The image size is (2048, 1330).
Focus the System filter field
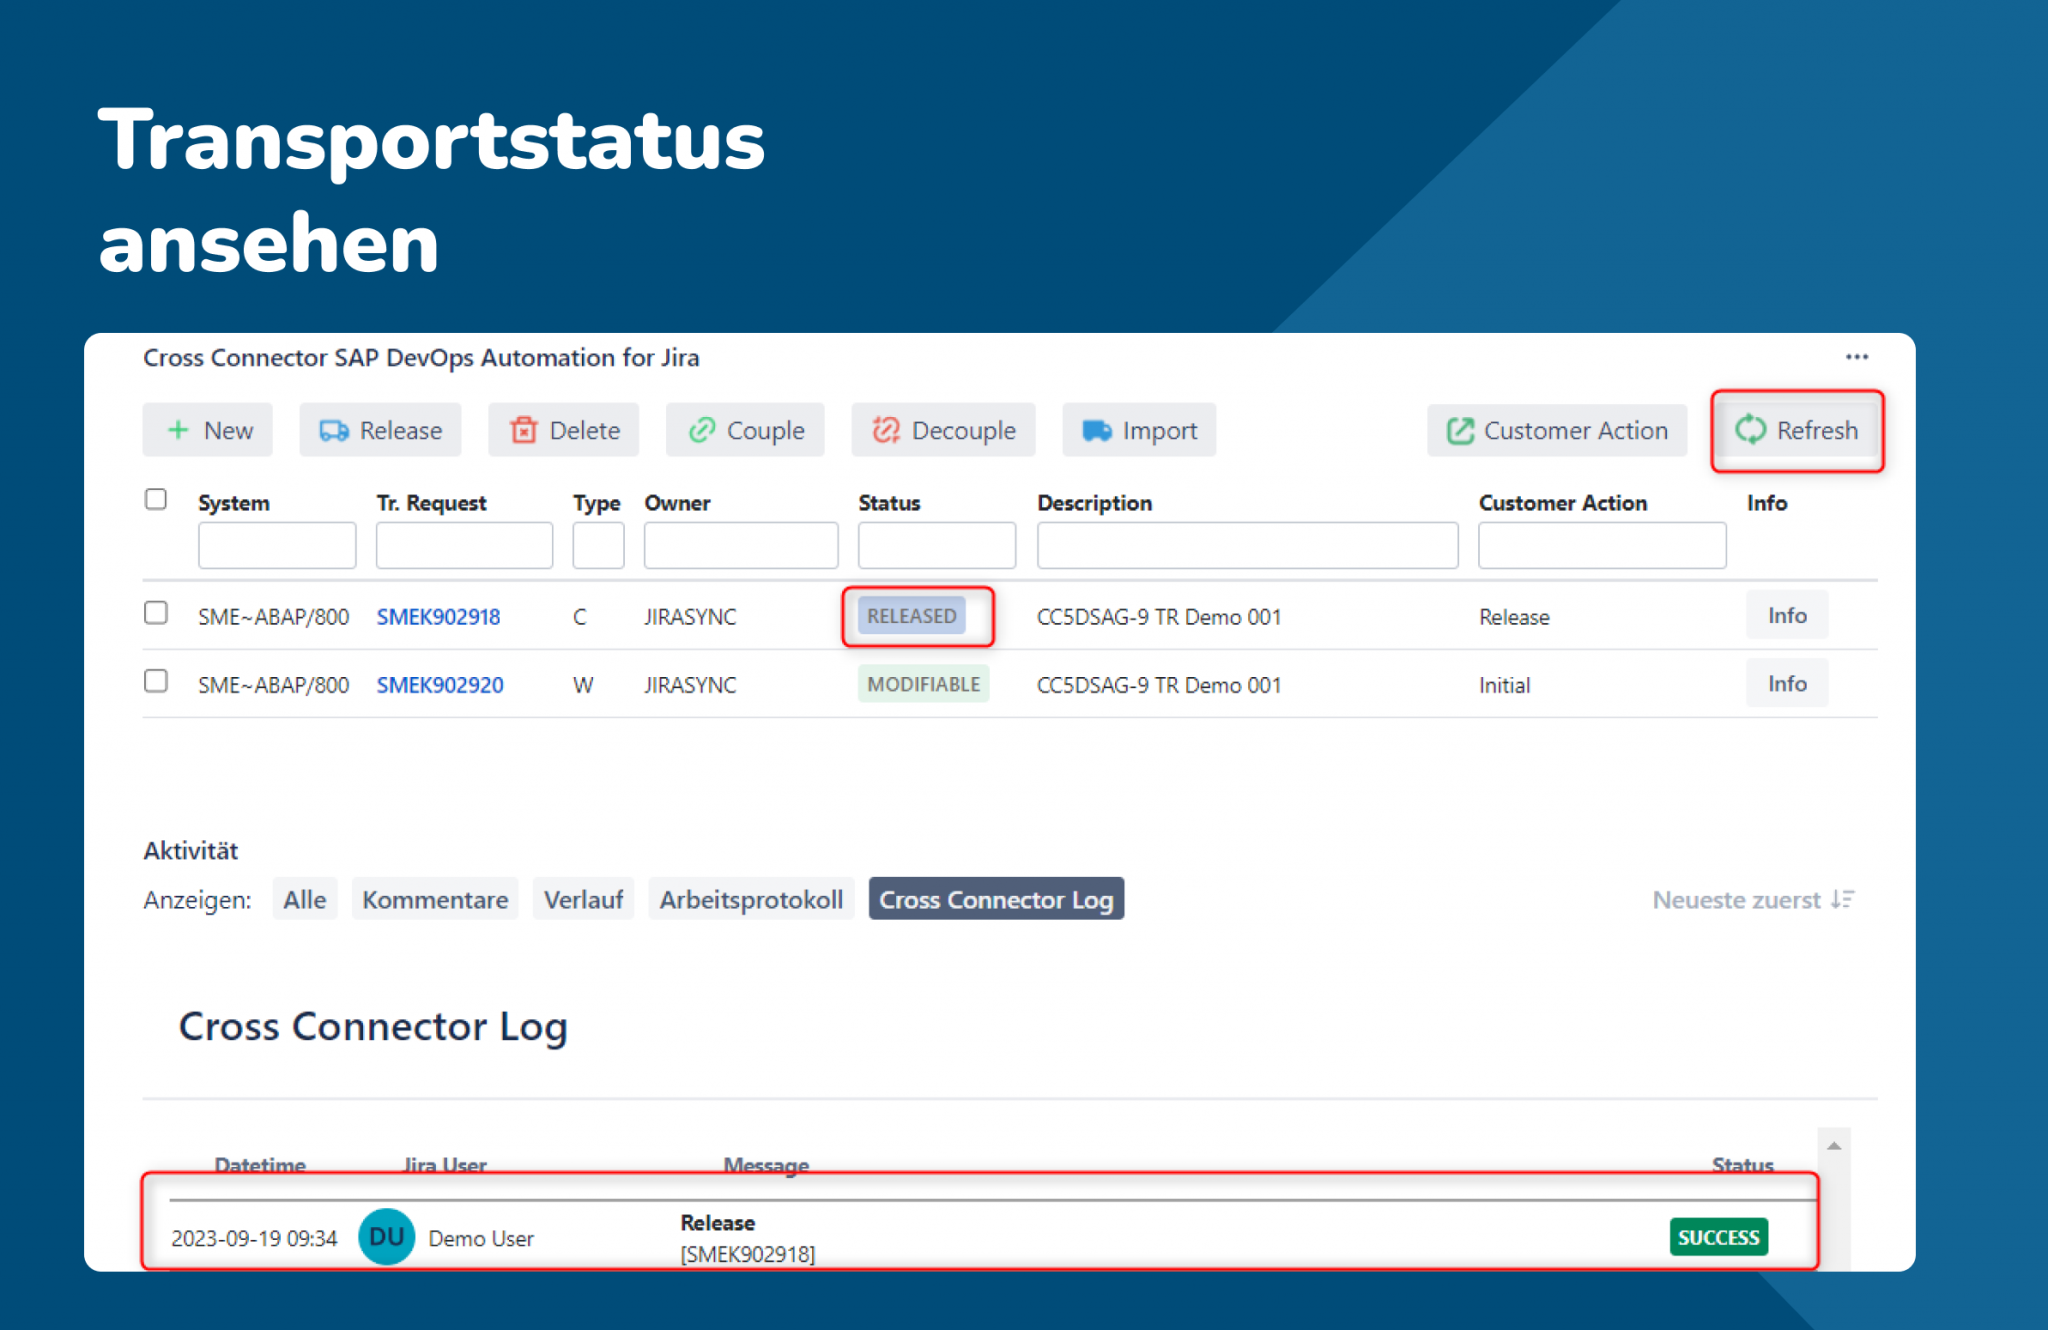pos(277,546)
